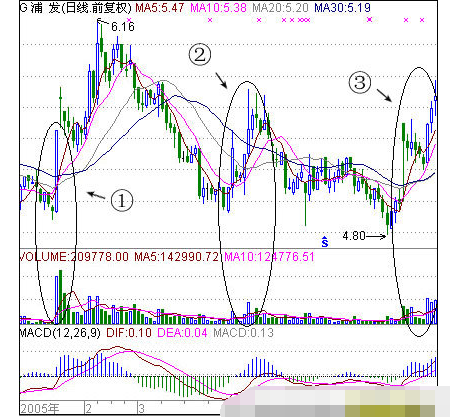Click the VOLUME:209778.00 label
The image size is (457, 417).
74,257
